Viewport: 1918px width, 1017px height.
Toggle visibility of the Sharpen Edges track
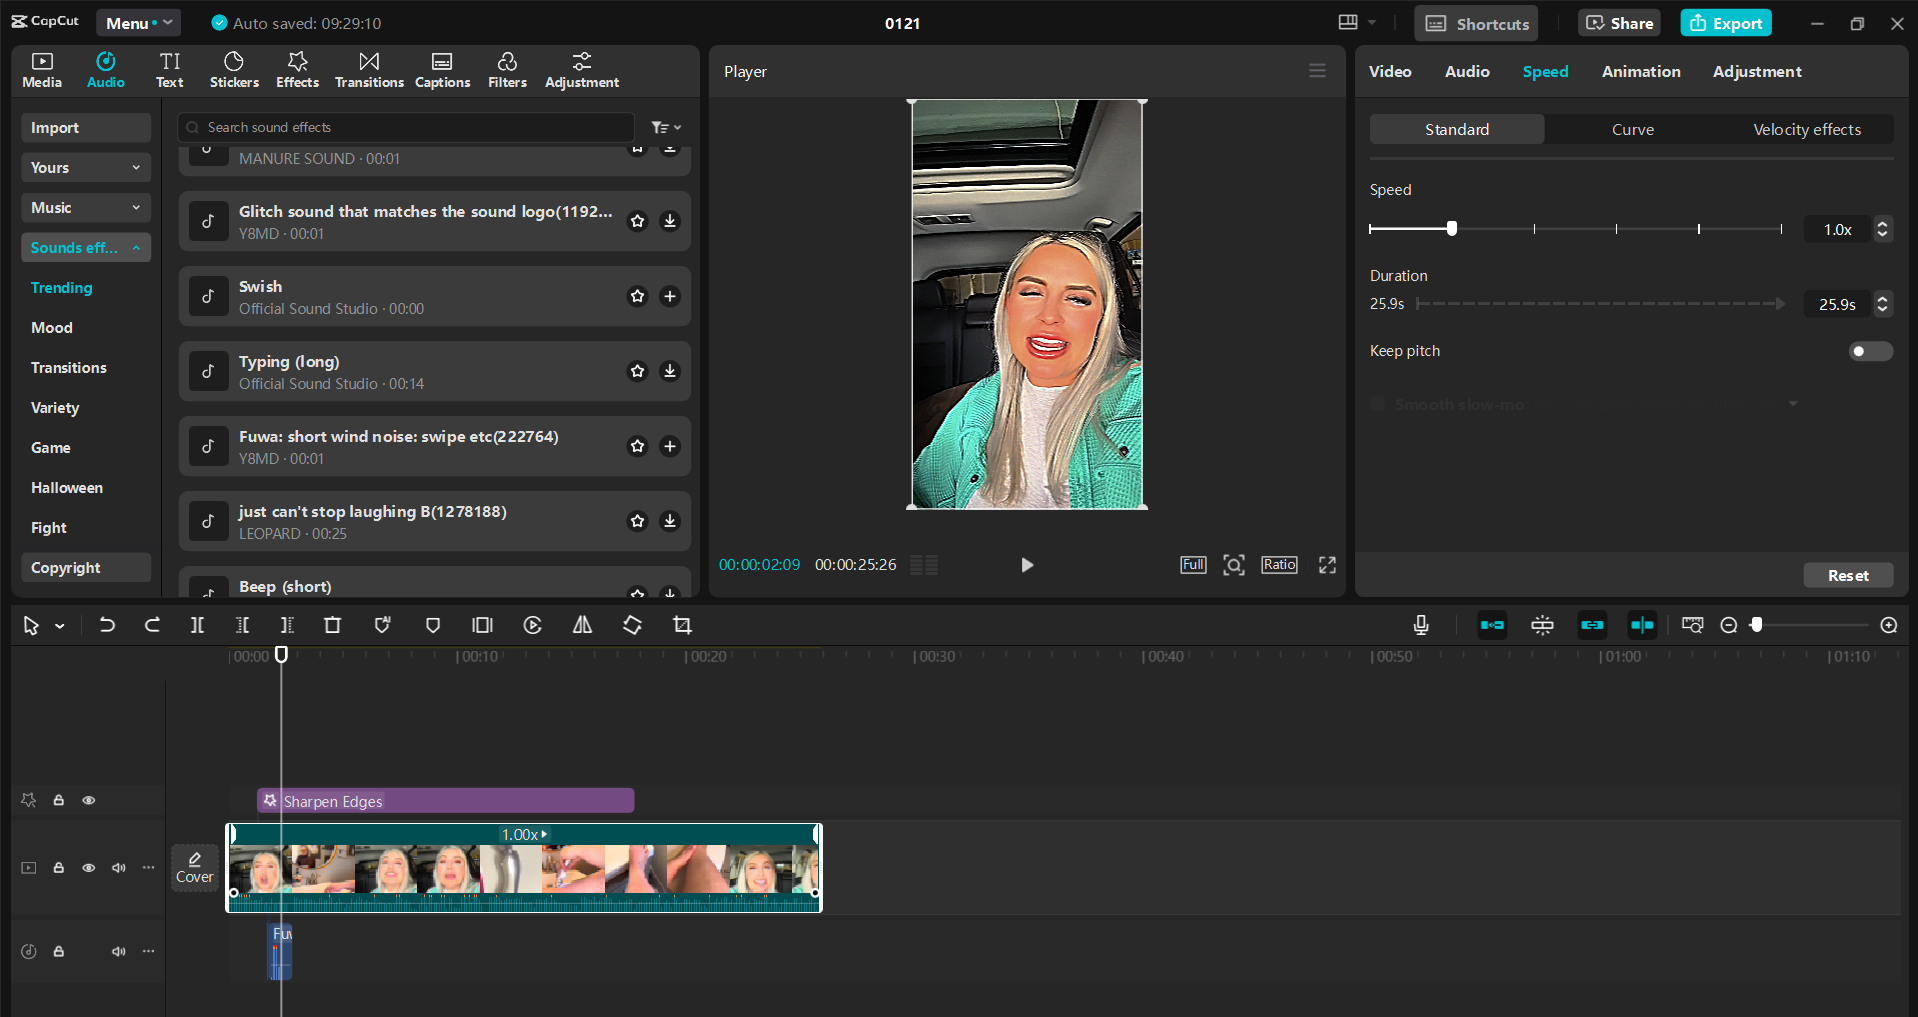coord(88,800)
